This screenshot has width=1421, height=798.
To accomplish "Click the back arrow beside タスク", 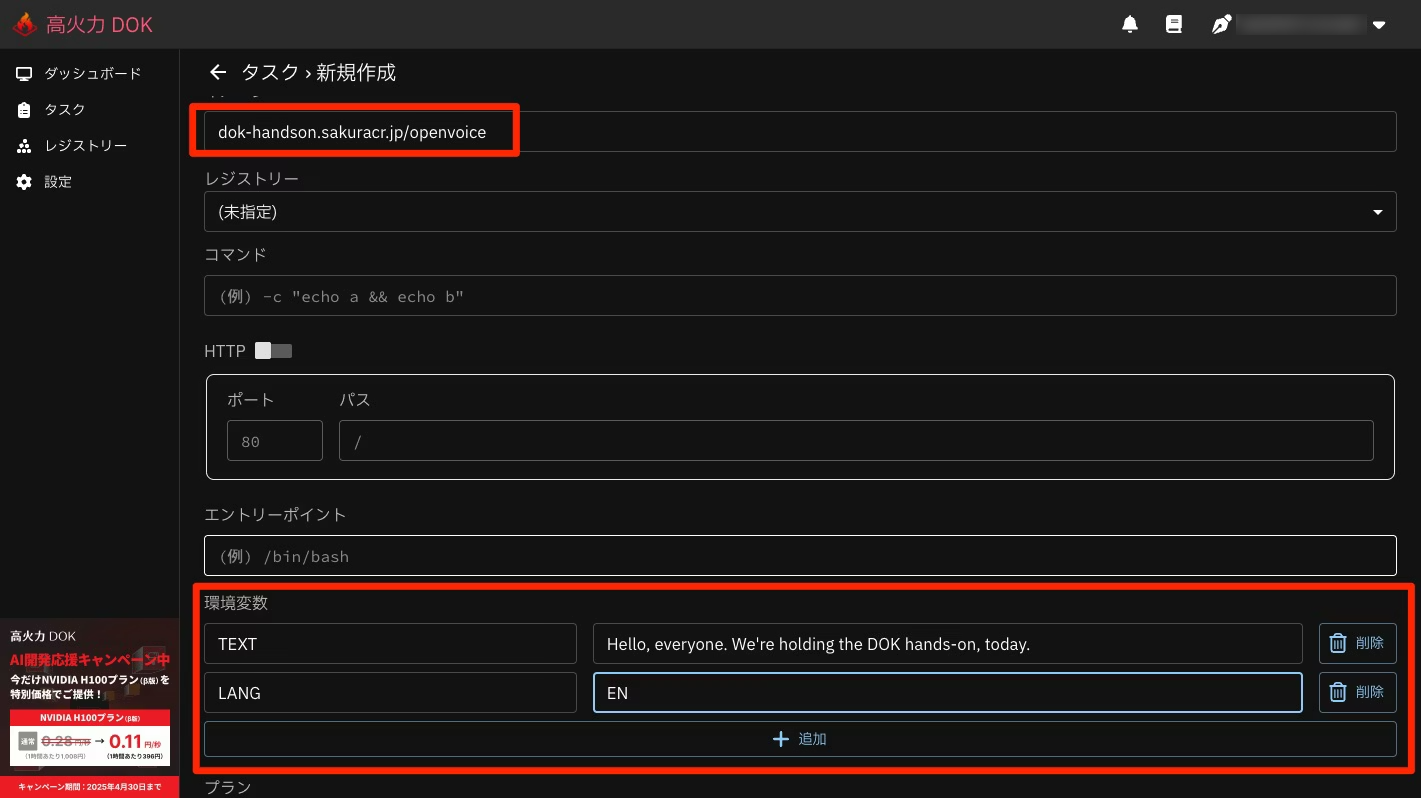I will 217,72.
